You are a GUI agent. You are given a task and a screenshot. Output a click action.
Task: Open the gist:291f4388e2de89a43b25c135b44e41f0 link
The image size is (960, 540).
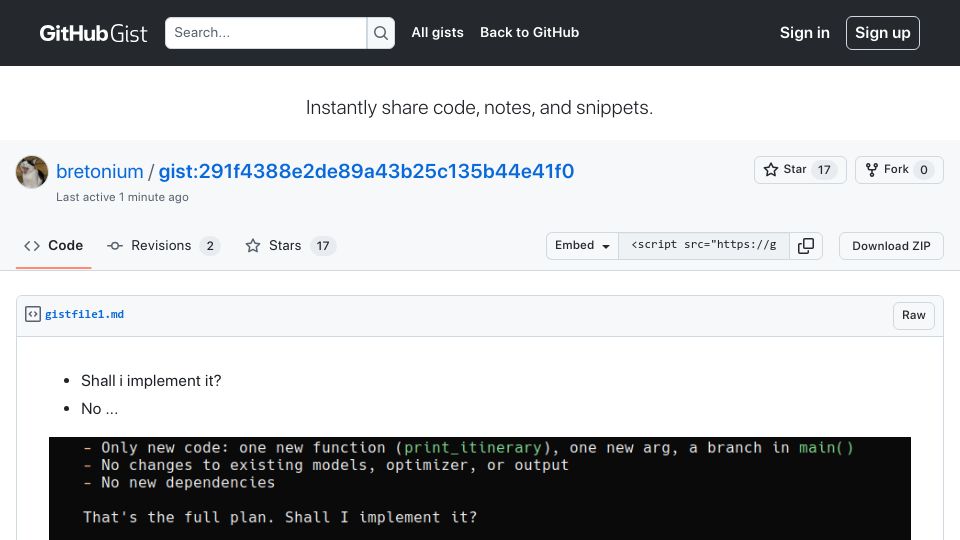tap(366, 171)
